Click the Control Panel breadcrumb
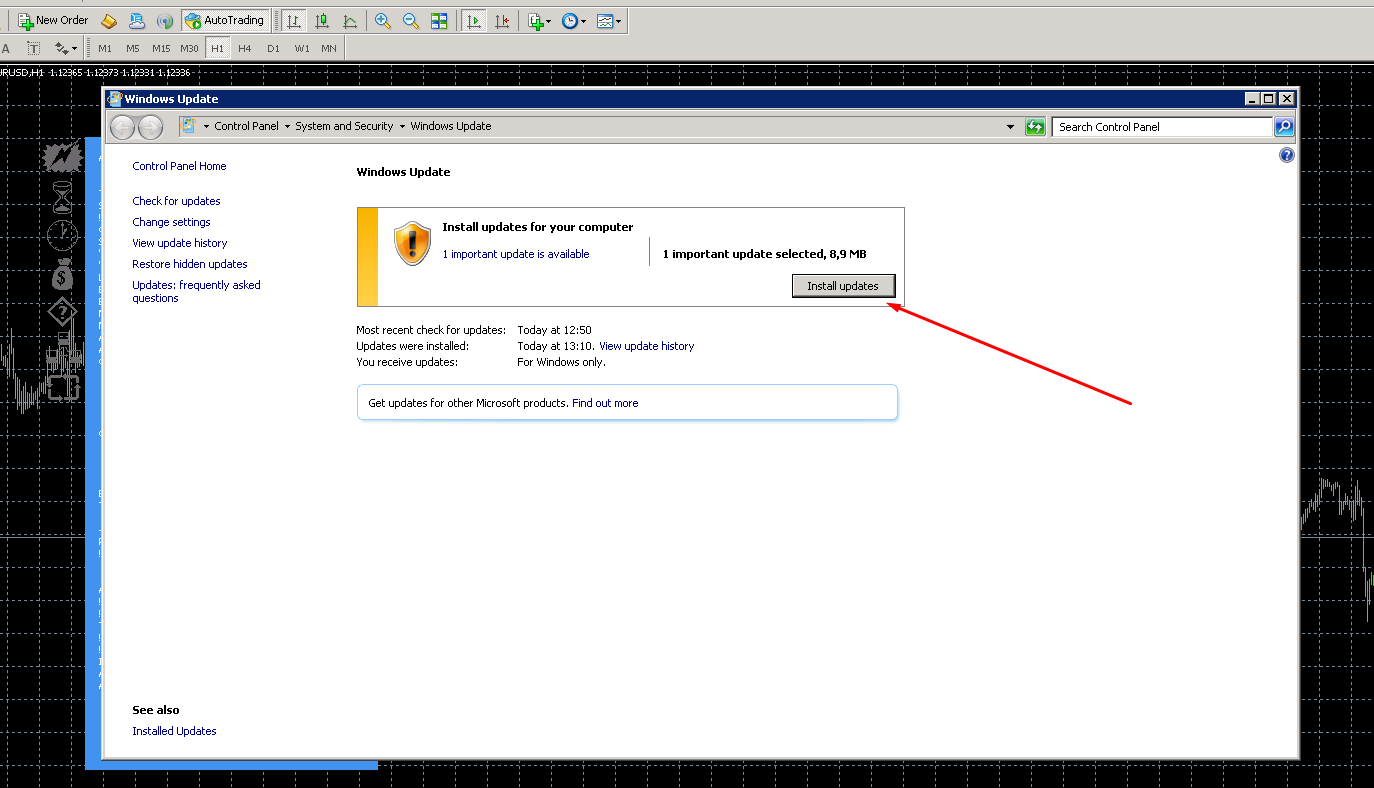The height and width of the screenshot is (788, 1374). 246,126
